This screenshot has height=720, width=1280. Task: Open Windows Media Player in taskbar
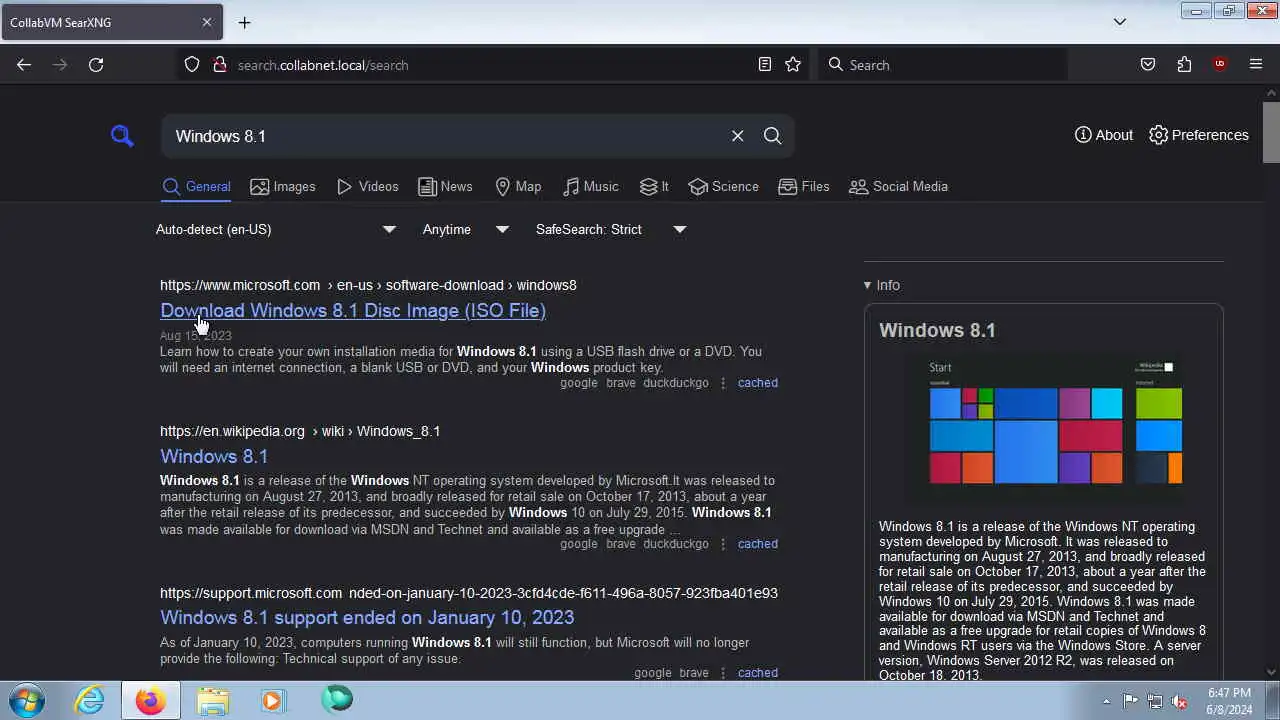(x=273, y=700)
